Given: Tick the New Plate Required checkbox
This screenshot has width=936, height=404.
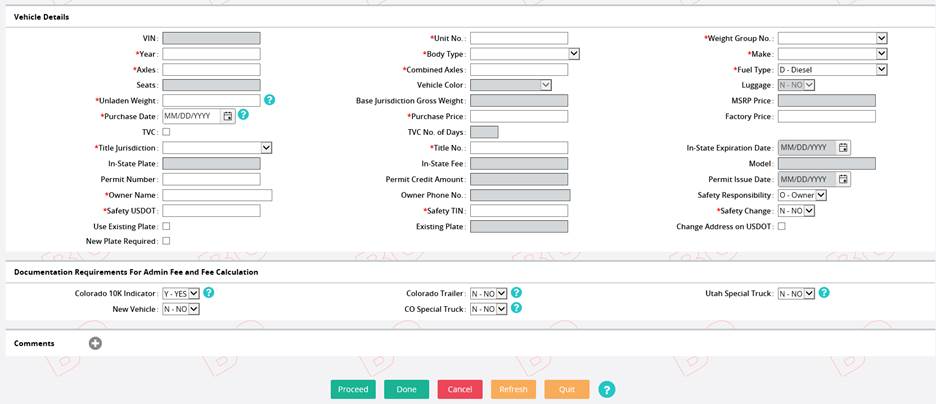Looking at the screenshot, I should coord(166,241).
